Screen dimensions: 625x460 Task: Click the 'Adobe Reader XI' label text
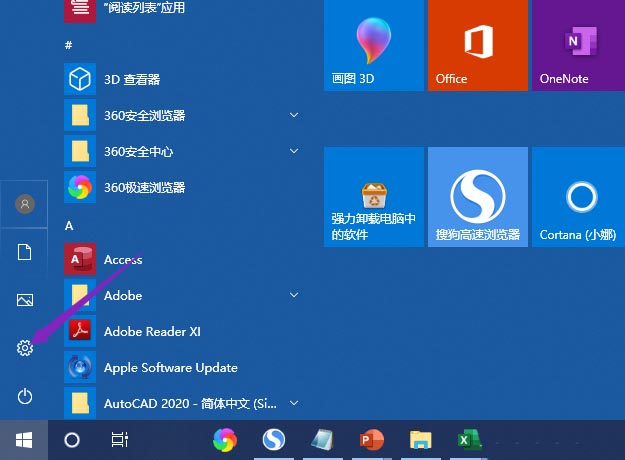[x=152, y=332]
